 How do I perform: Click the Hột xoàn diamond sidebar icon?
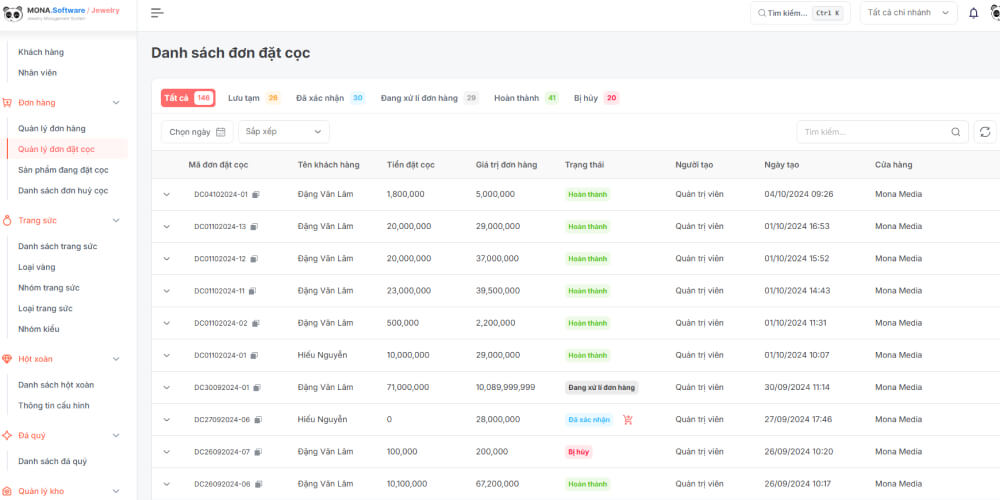[7, 359]
